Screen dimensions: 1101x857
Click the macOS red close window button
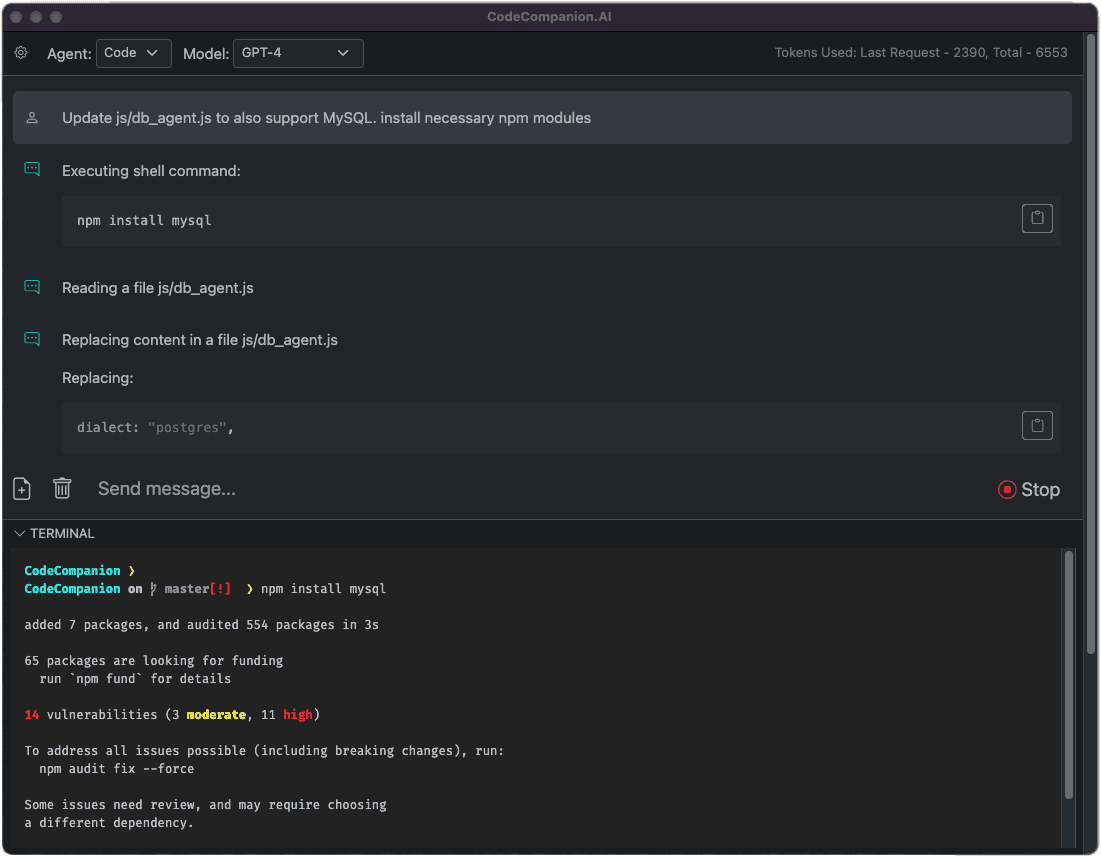[16, 17]
